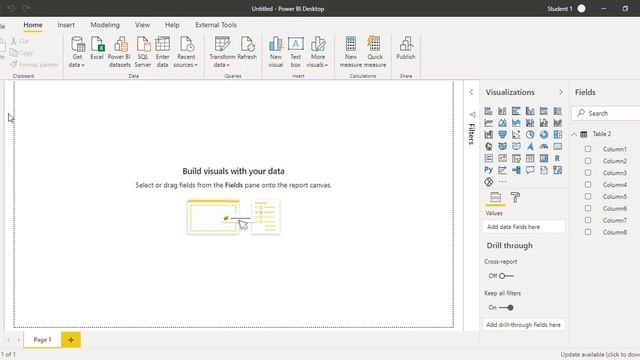Select the Clustered column chart visual
Image resolution: width=640 pixels, height=360 pixels.
click(x=530, y=111)
